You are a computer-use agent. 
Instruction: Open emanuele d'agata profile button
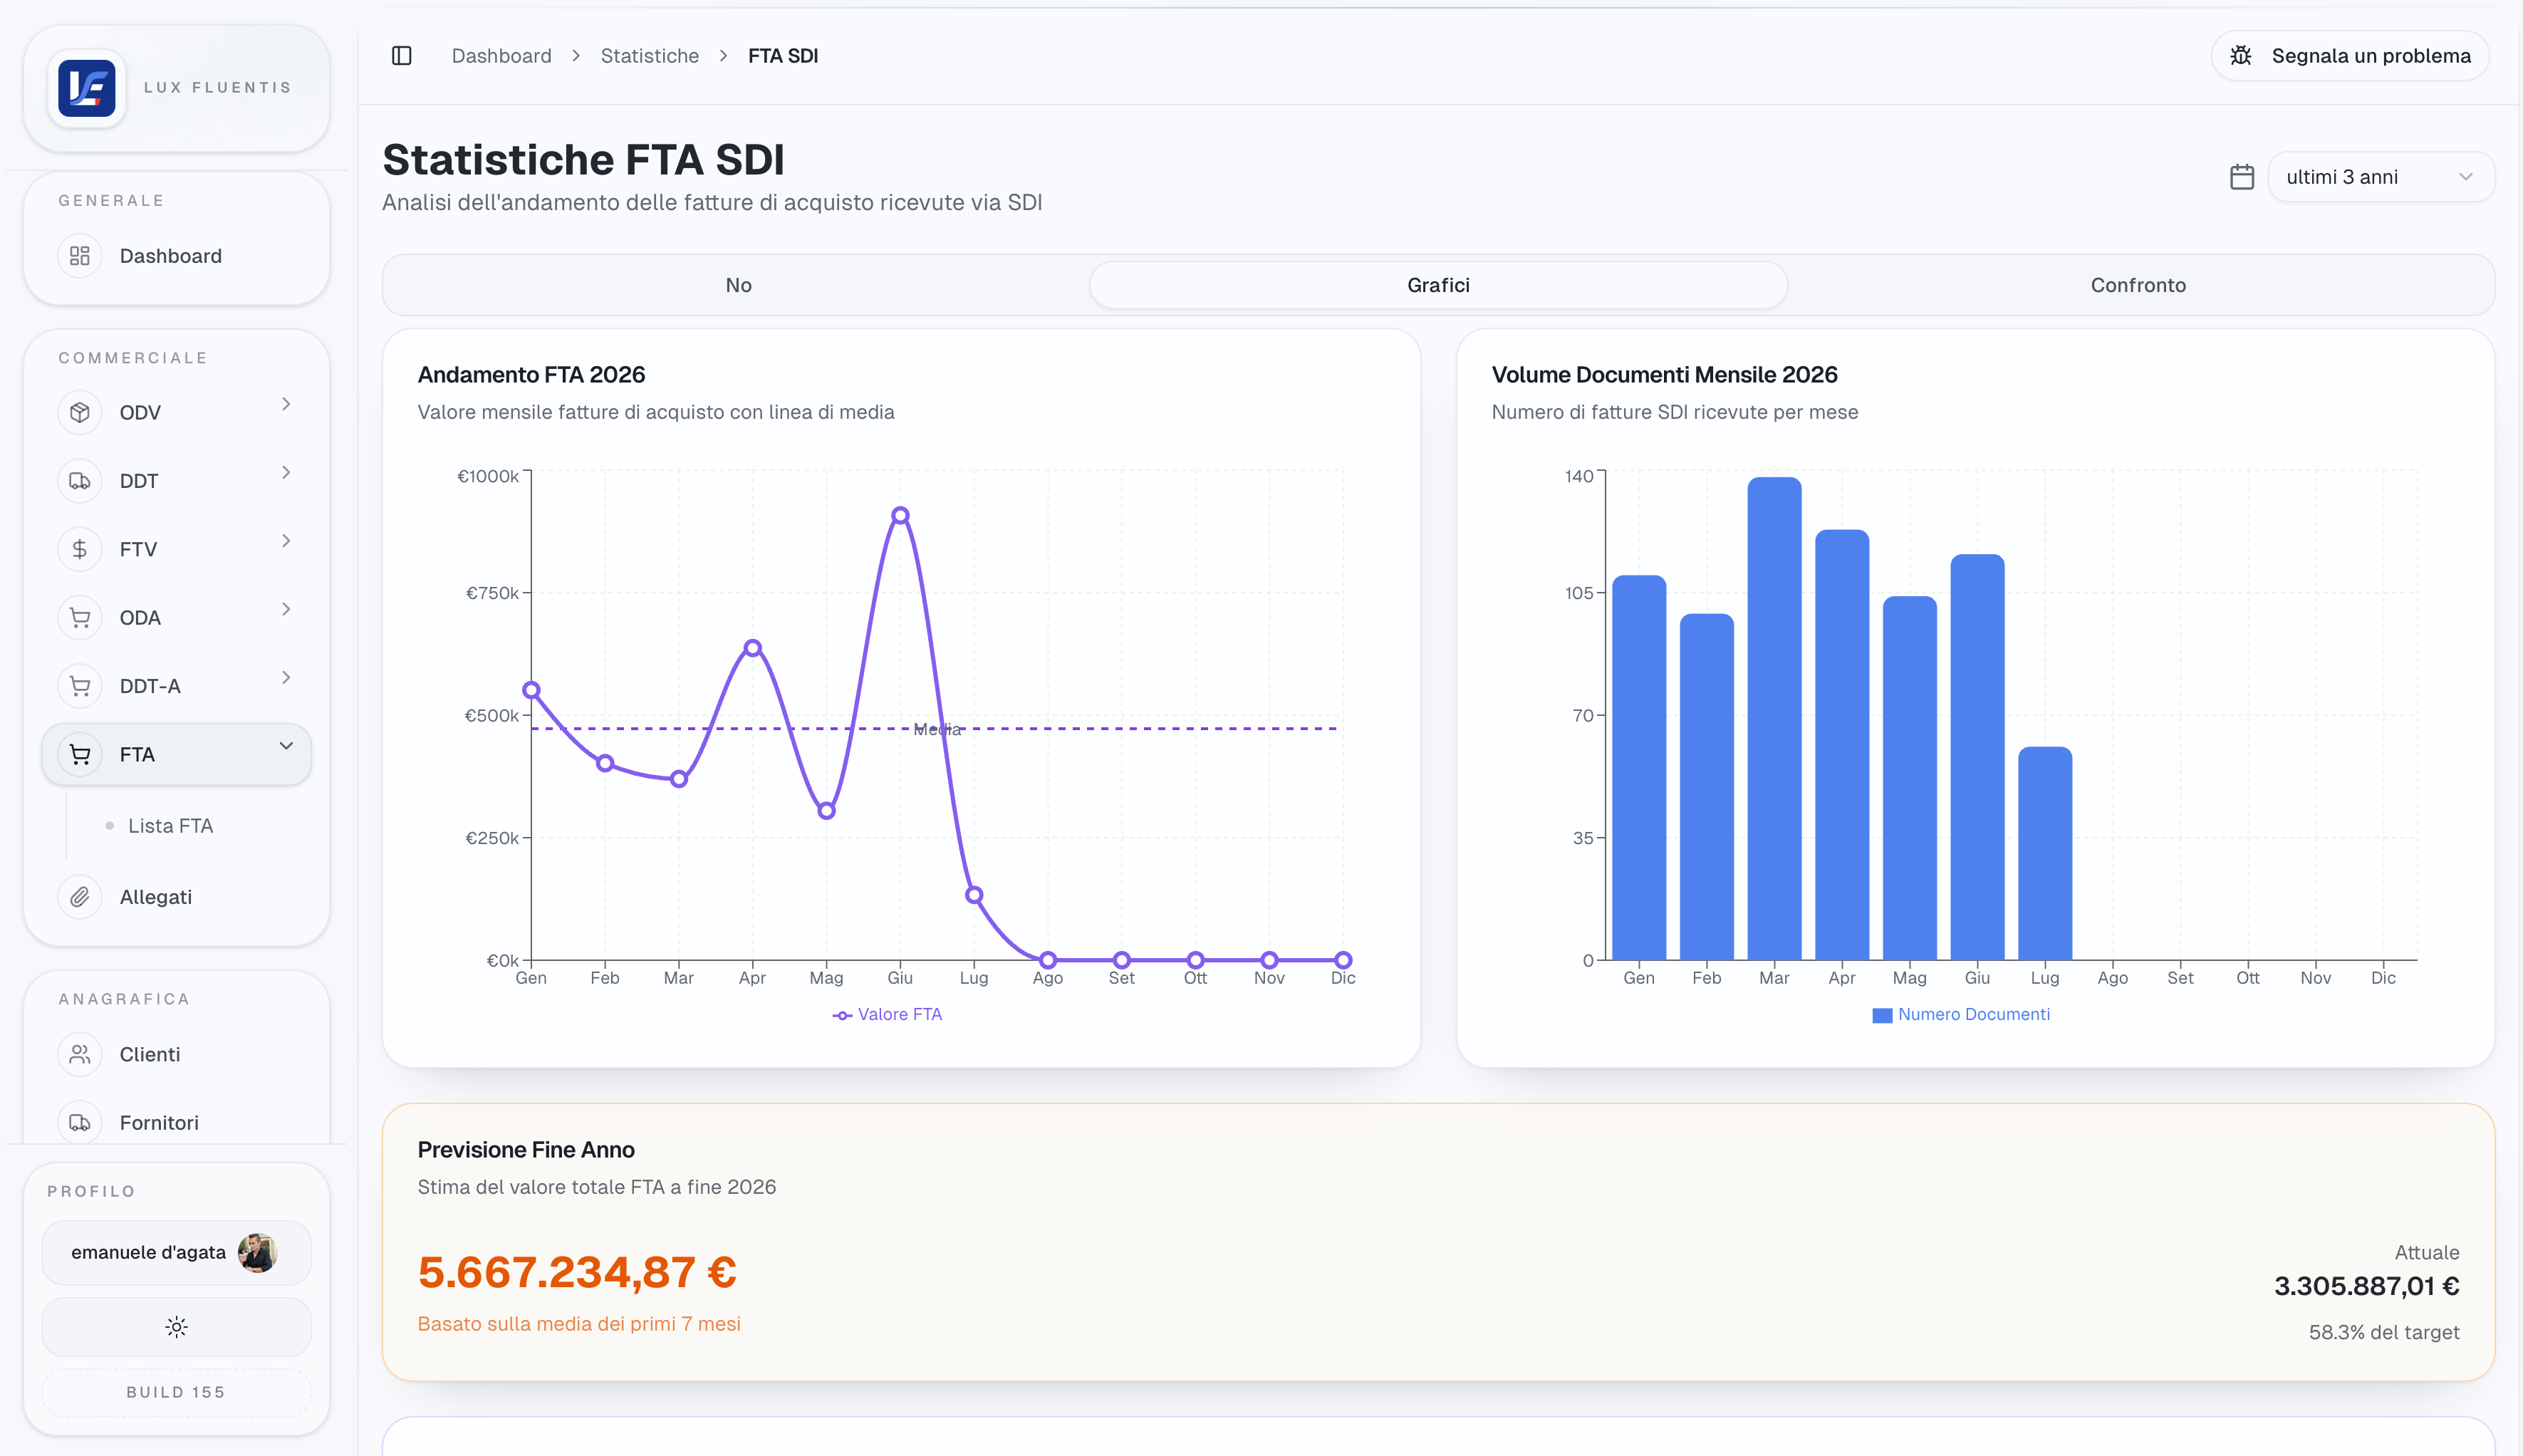coord(176,1252)
